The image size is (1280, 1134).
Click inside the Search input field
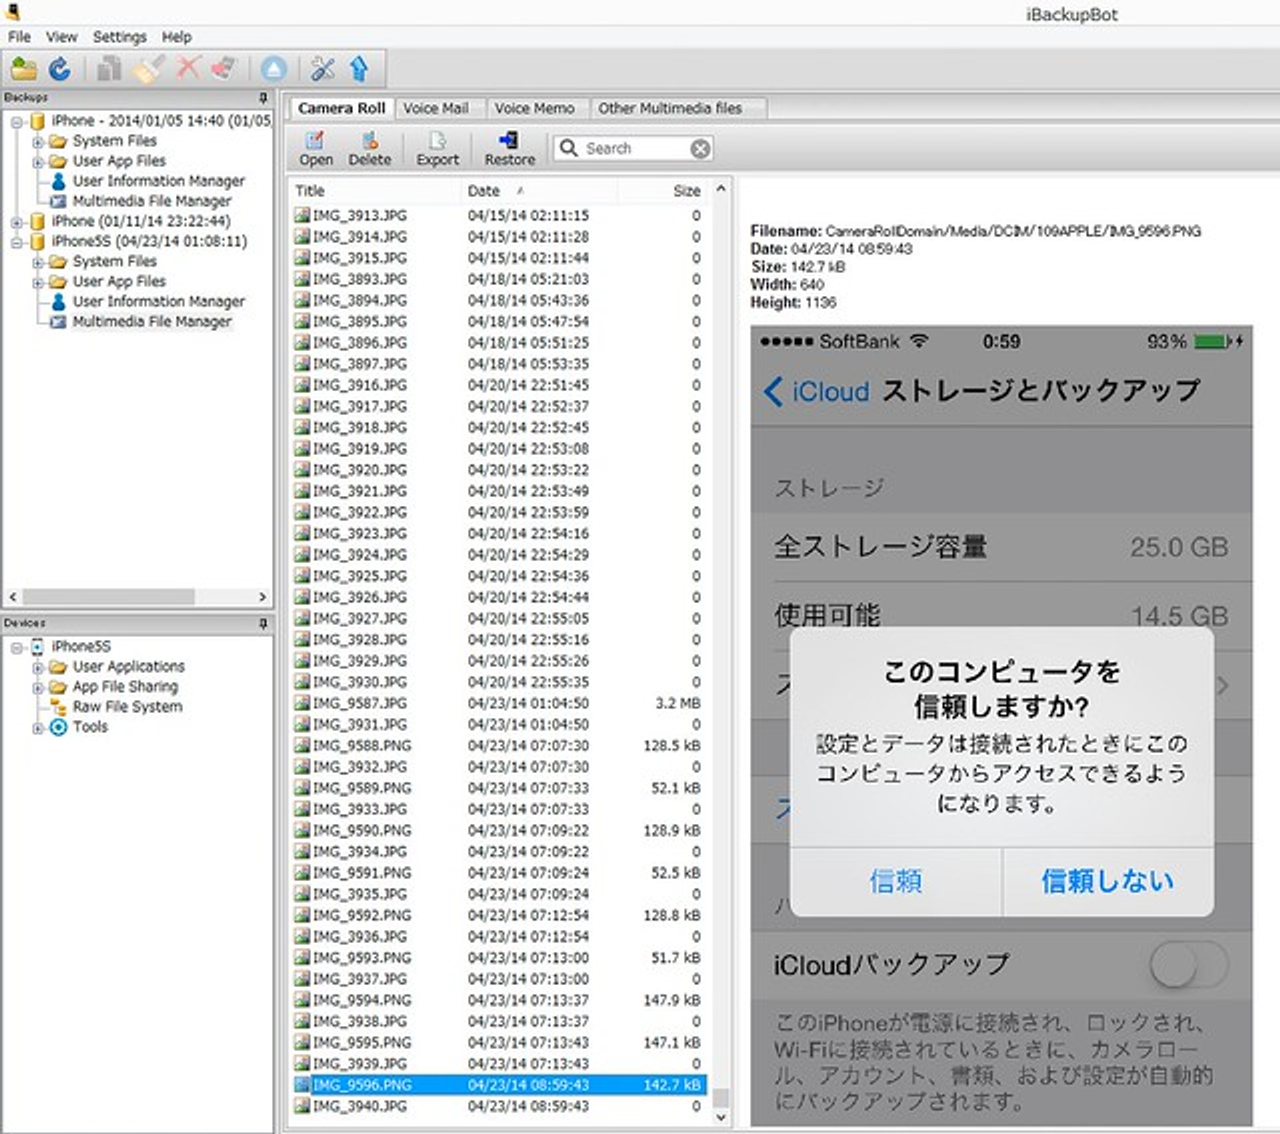[x=635, y=148]
